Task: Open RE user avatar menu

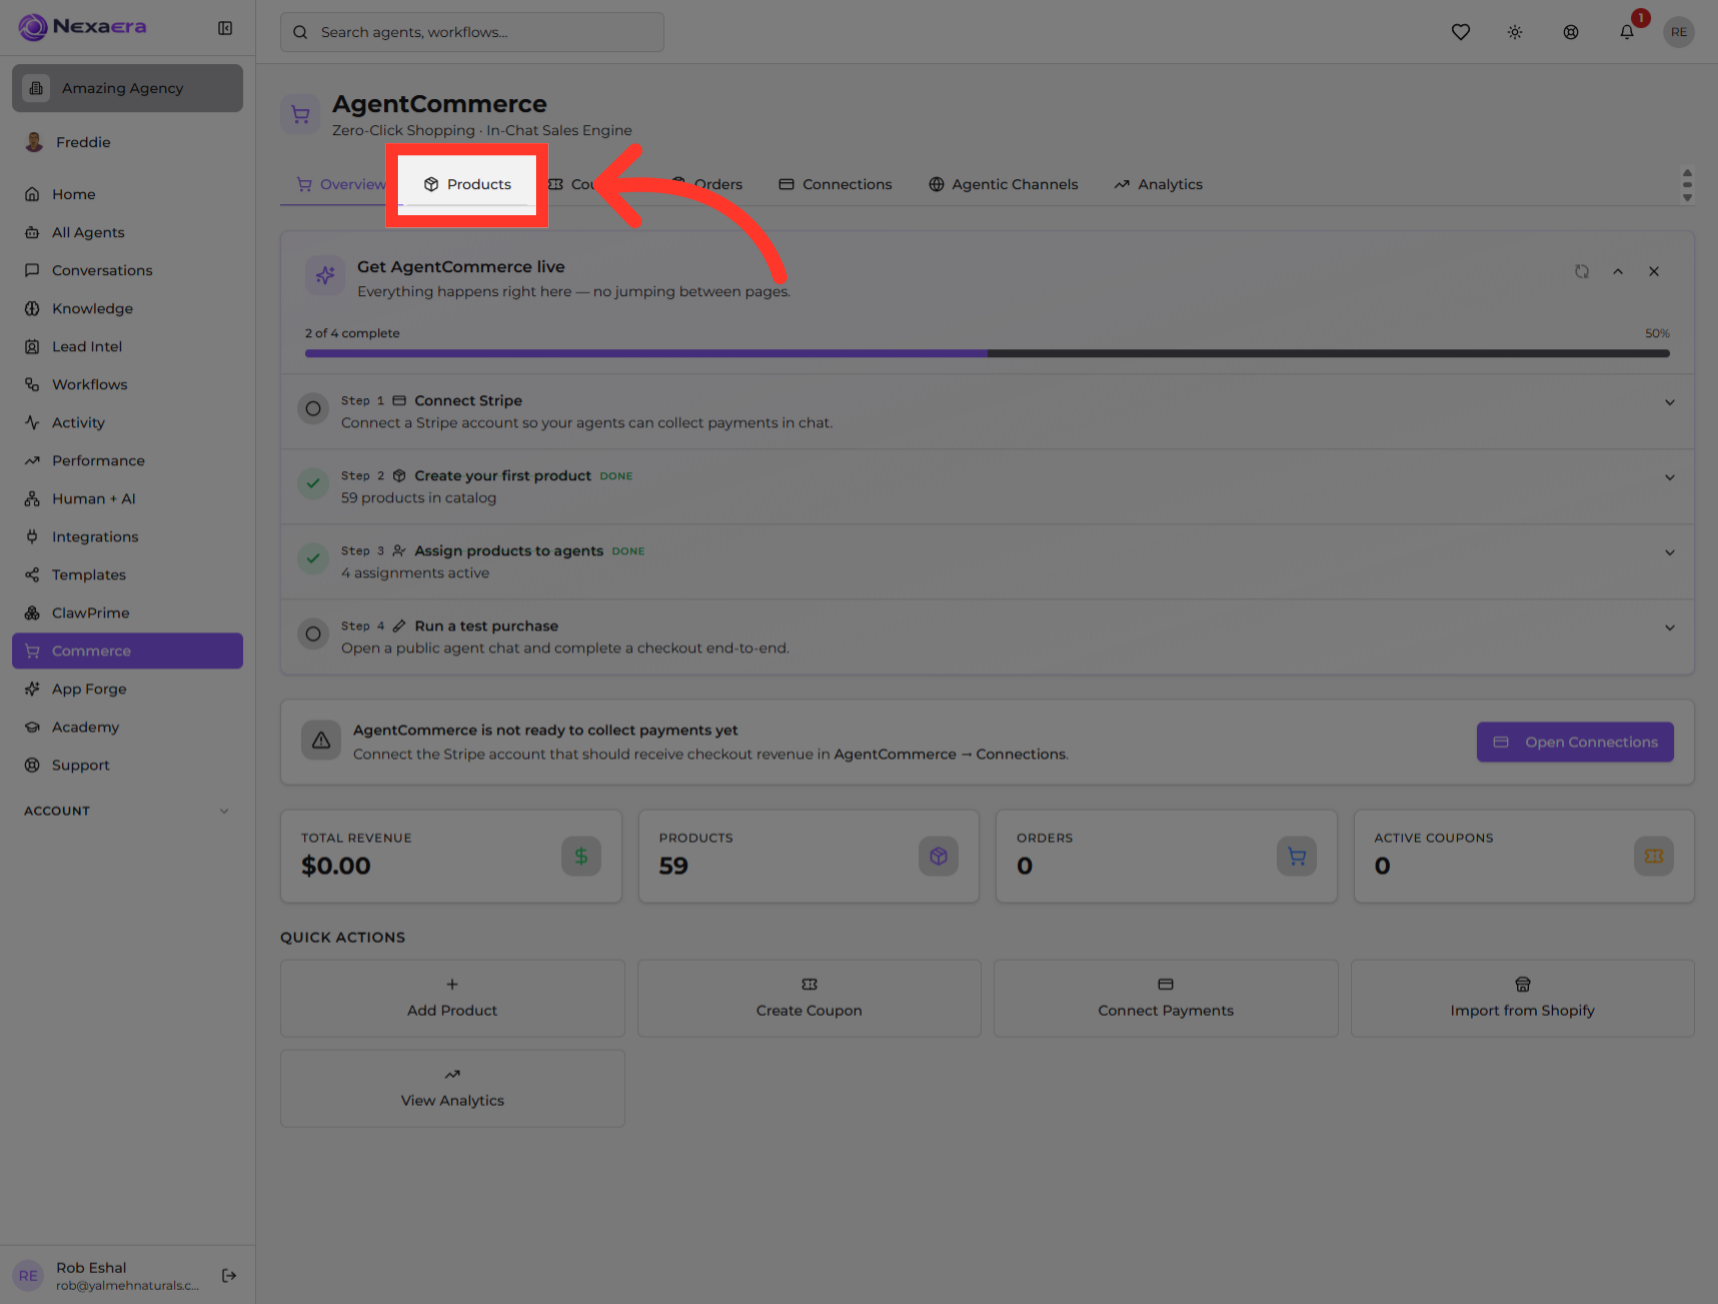Action: coord(1679,32)
